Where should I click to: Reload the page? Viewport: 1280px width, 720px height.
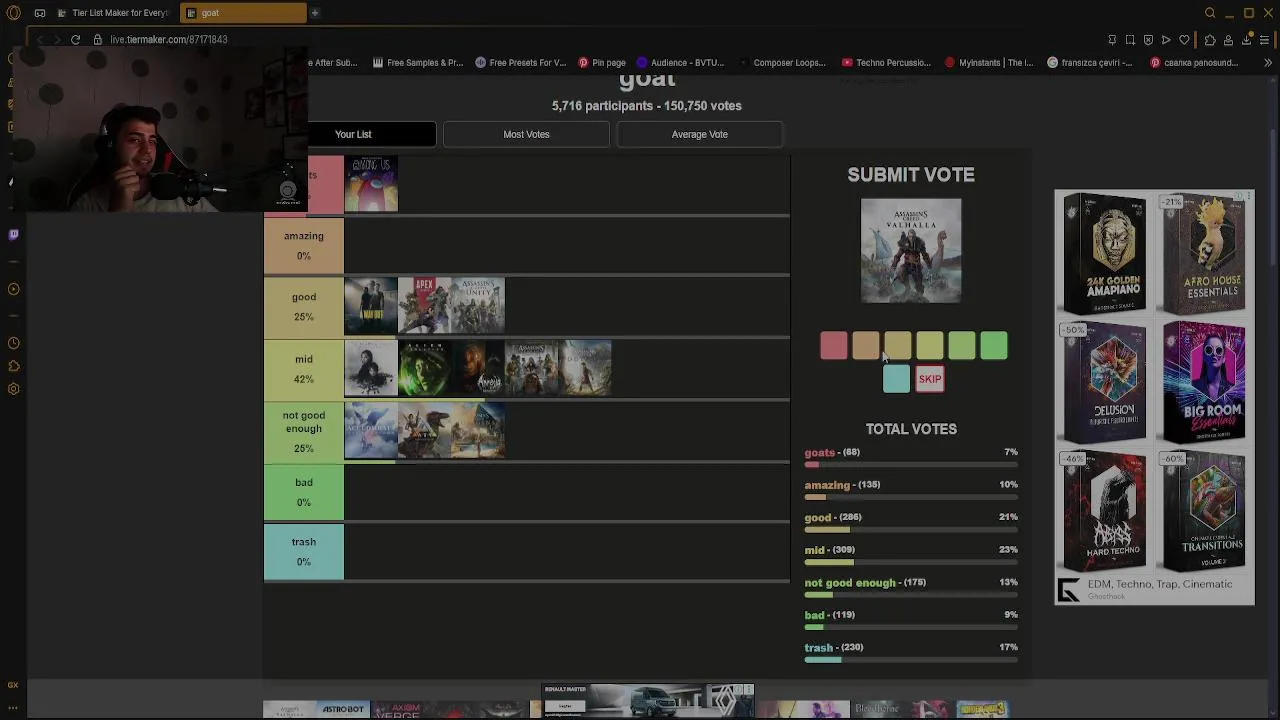[75, 39]
